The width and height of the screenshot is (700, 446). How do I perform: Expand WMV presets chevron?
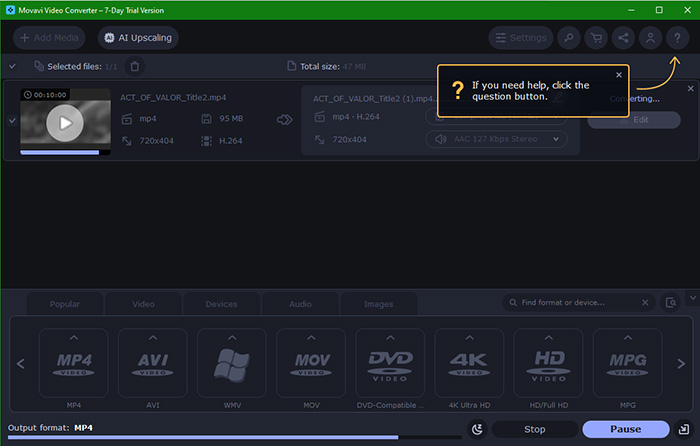tap(232, 338)
